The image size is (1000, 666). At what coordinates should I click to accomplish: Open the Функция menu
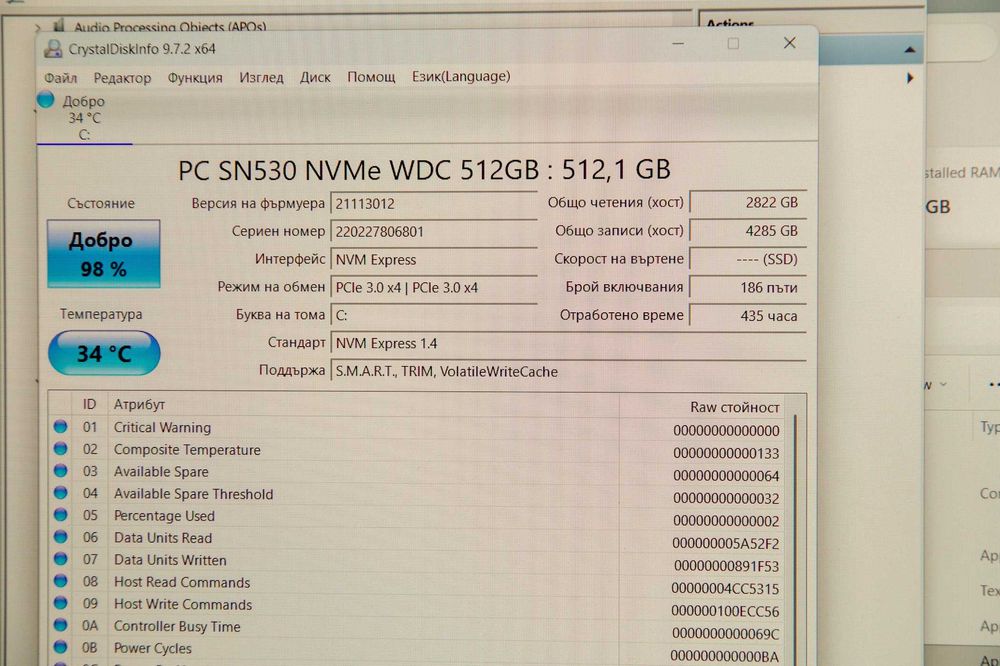coord(195,78)
